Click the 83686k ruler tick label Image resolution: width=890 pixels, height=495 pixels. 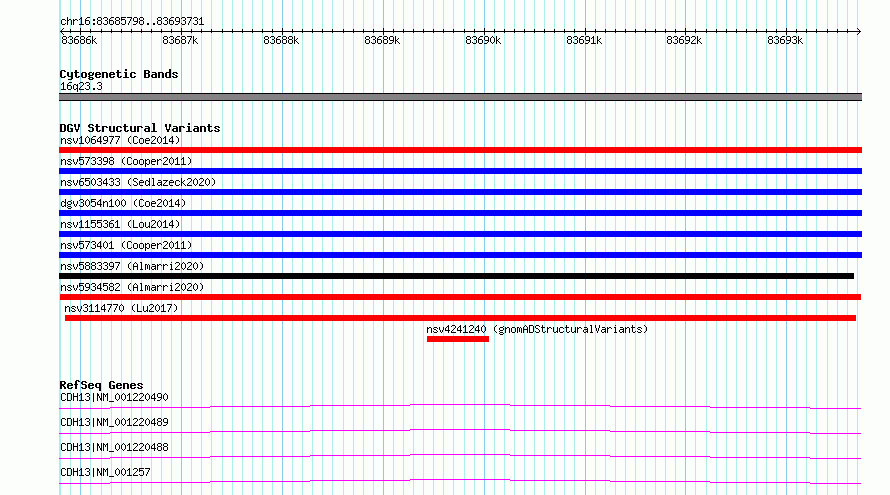[x=79, y=40]
